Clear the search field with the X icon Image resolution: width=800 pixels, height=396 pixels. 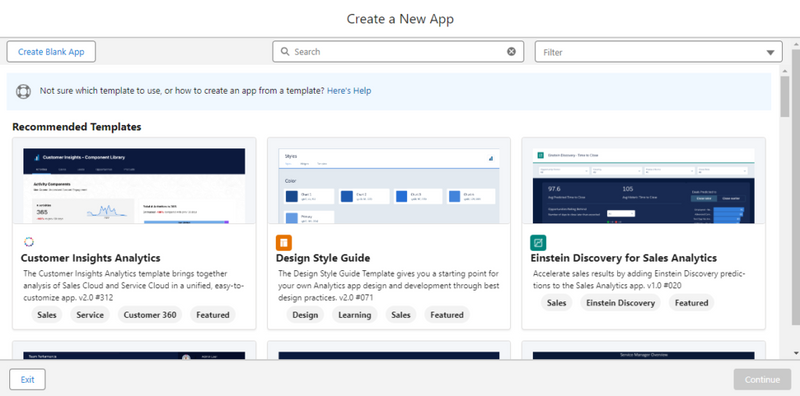point(511,52)
